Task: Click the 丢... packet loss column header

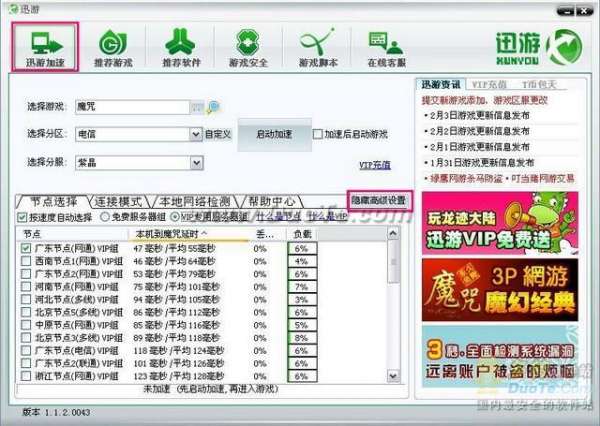Action: [267, 234]
